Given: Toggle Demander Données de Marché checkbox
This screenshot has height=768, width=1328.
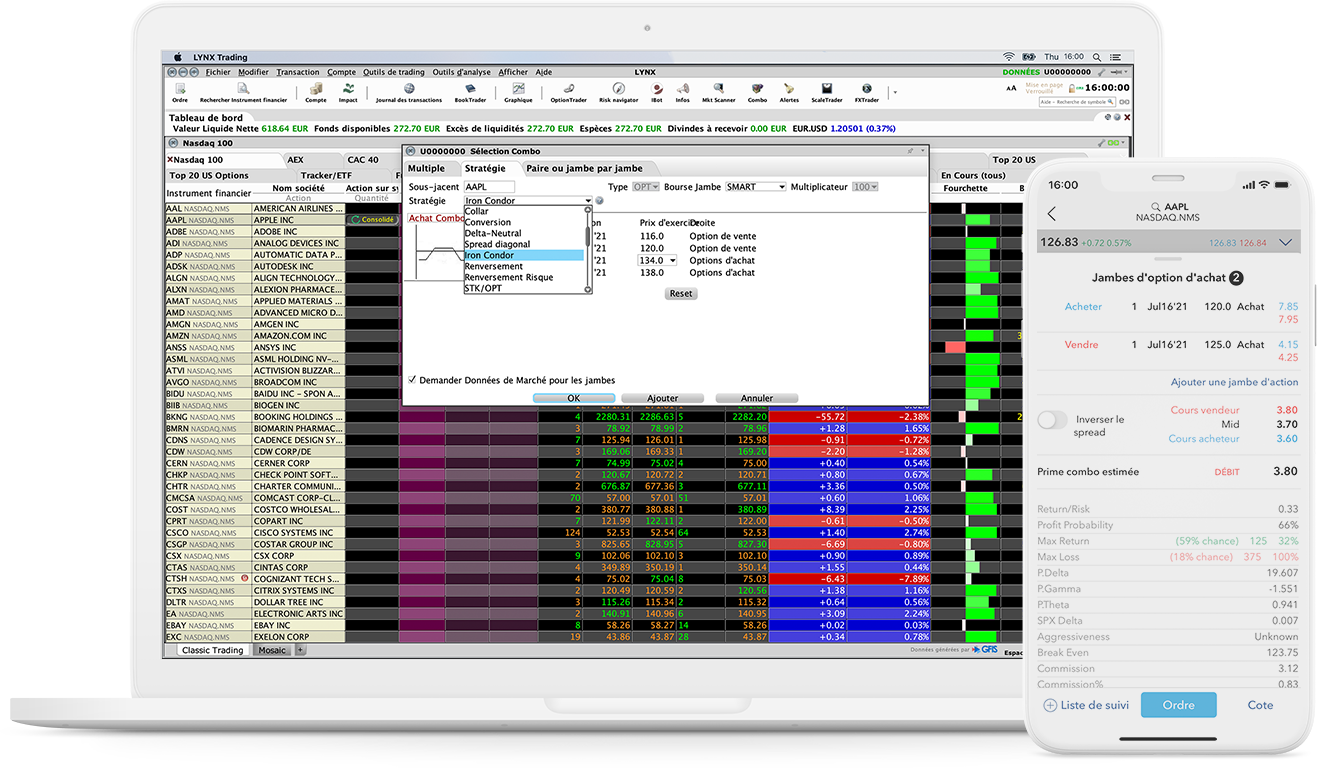Looking at the screenshot, I should coord(413,380).
